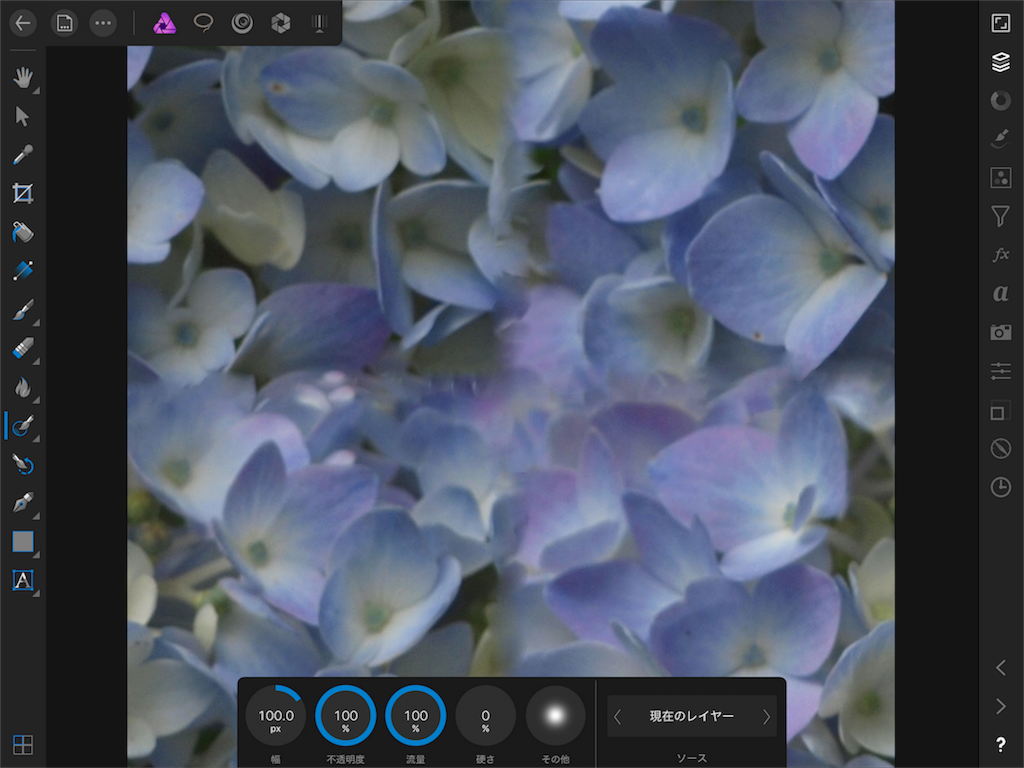Select the highlighted Healing brush tool
1024x768 pixels.
[x=23, y=426]
